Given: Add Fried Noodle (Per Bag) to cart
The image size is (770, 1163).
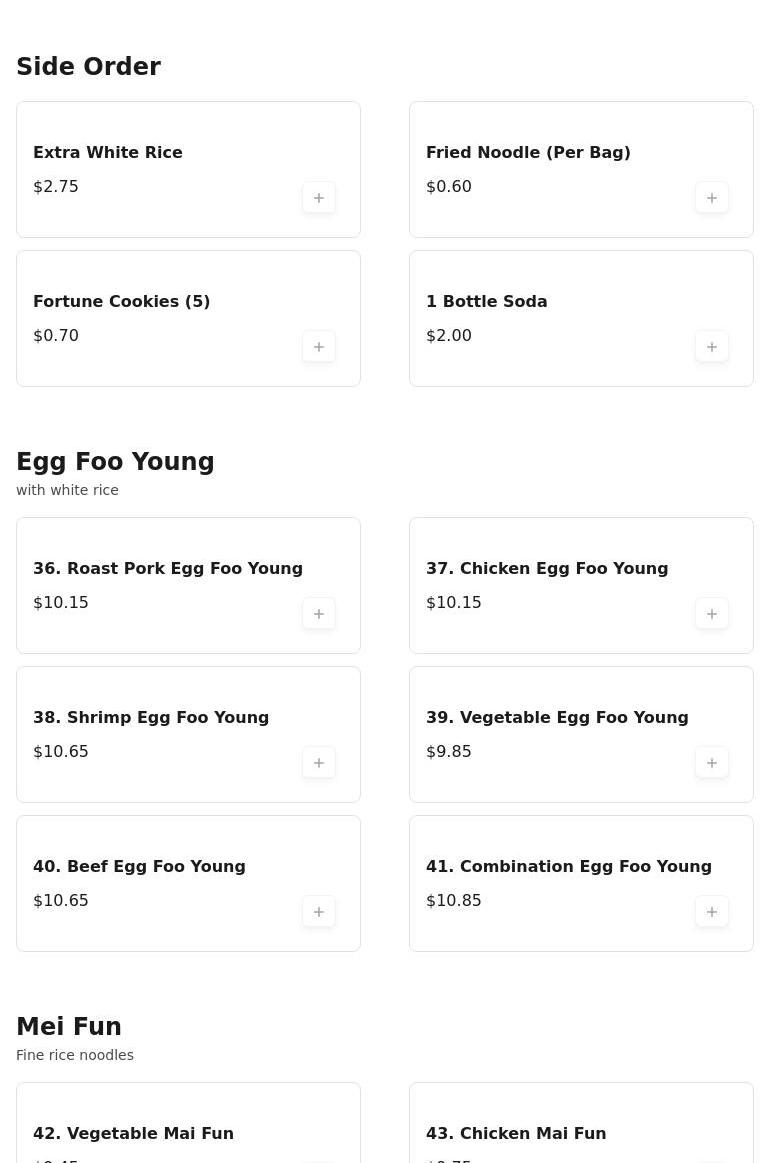Looking at the screenshot, I should tap(712, 198).
